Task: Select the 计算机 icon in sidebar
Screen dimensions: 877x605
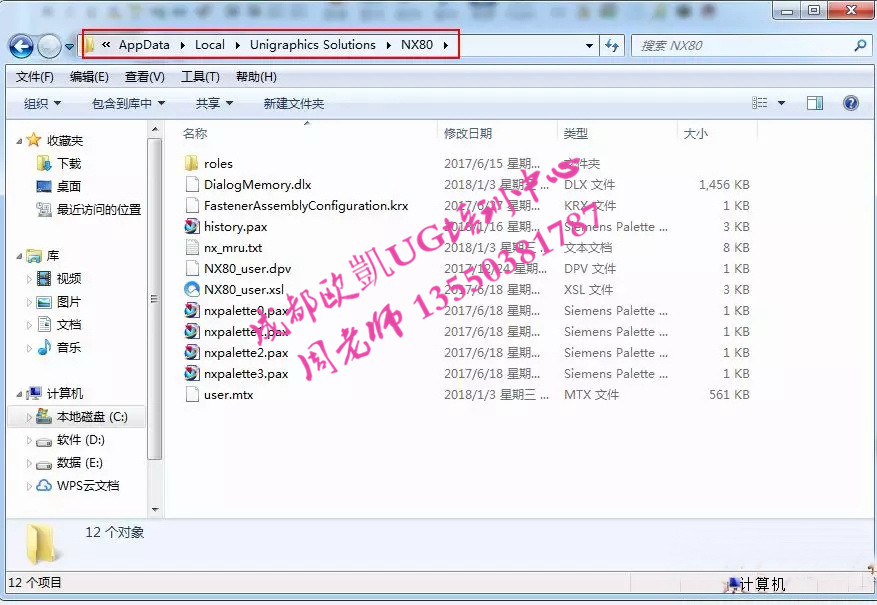Action: tap(34, 393)
